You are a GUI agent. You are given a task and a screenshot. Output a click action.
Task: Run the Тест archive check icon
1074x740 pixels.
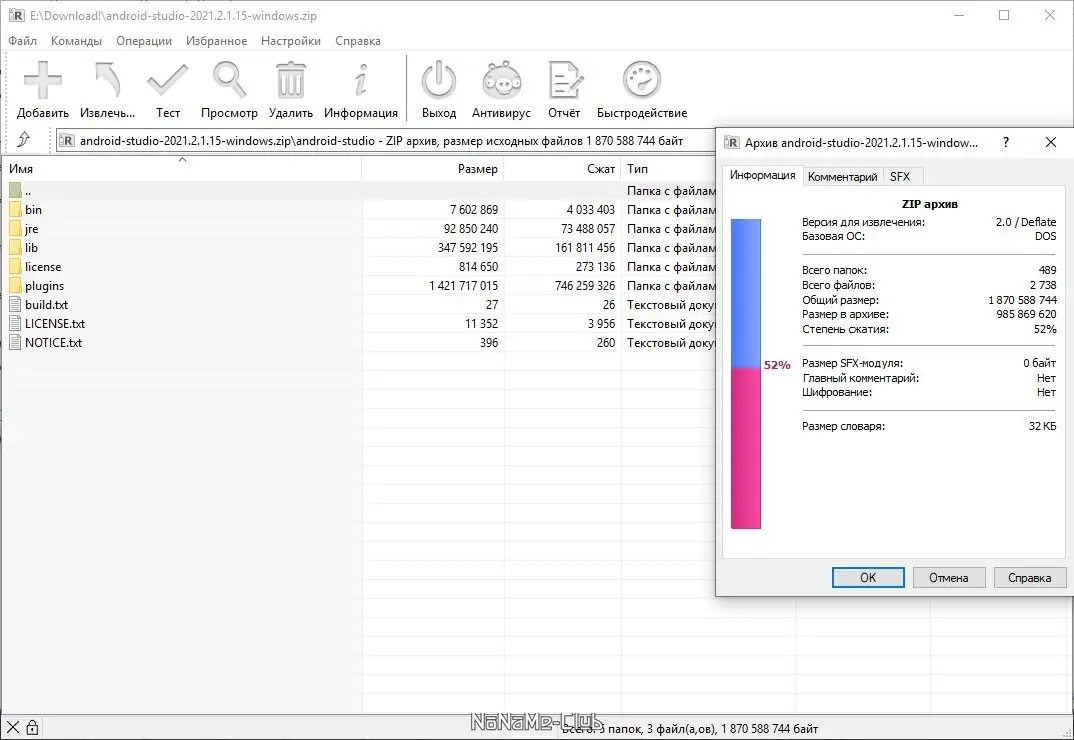pos(167,80)
